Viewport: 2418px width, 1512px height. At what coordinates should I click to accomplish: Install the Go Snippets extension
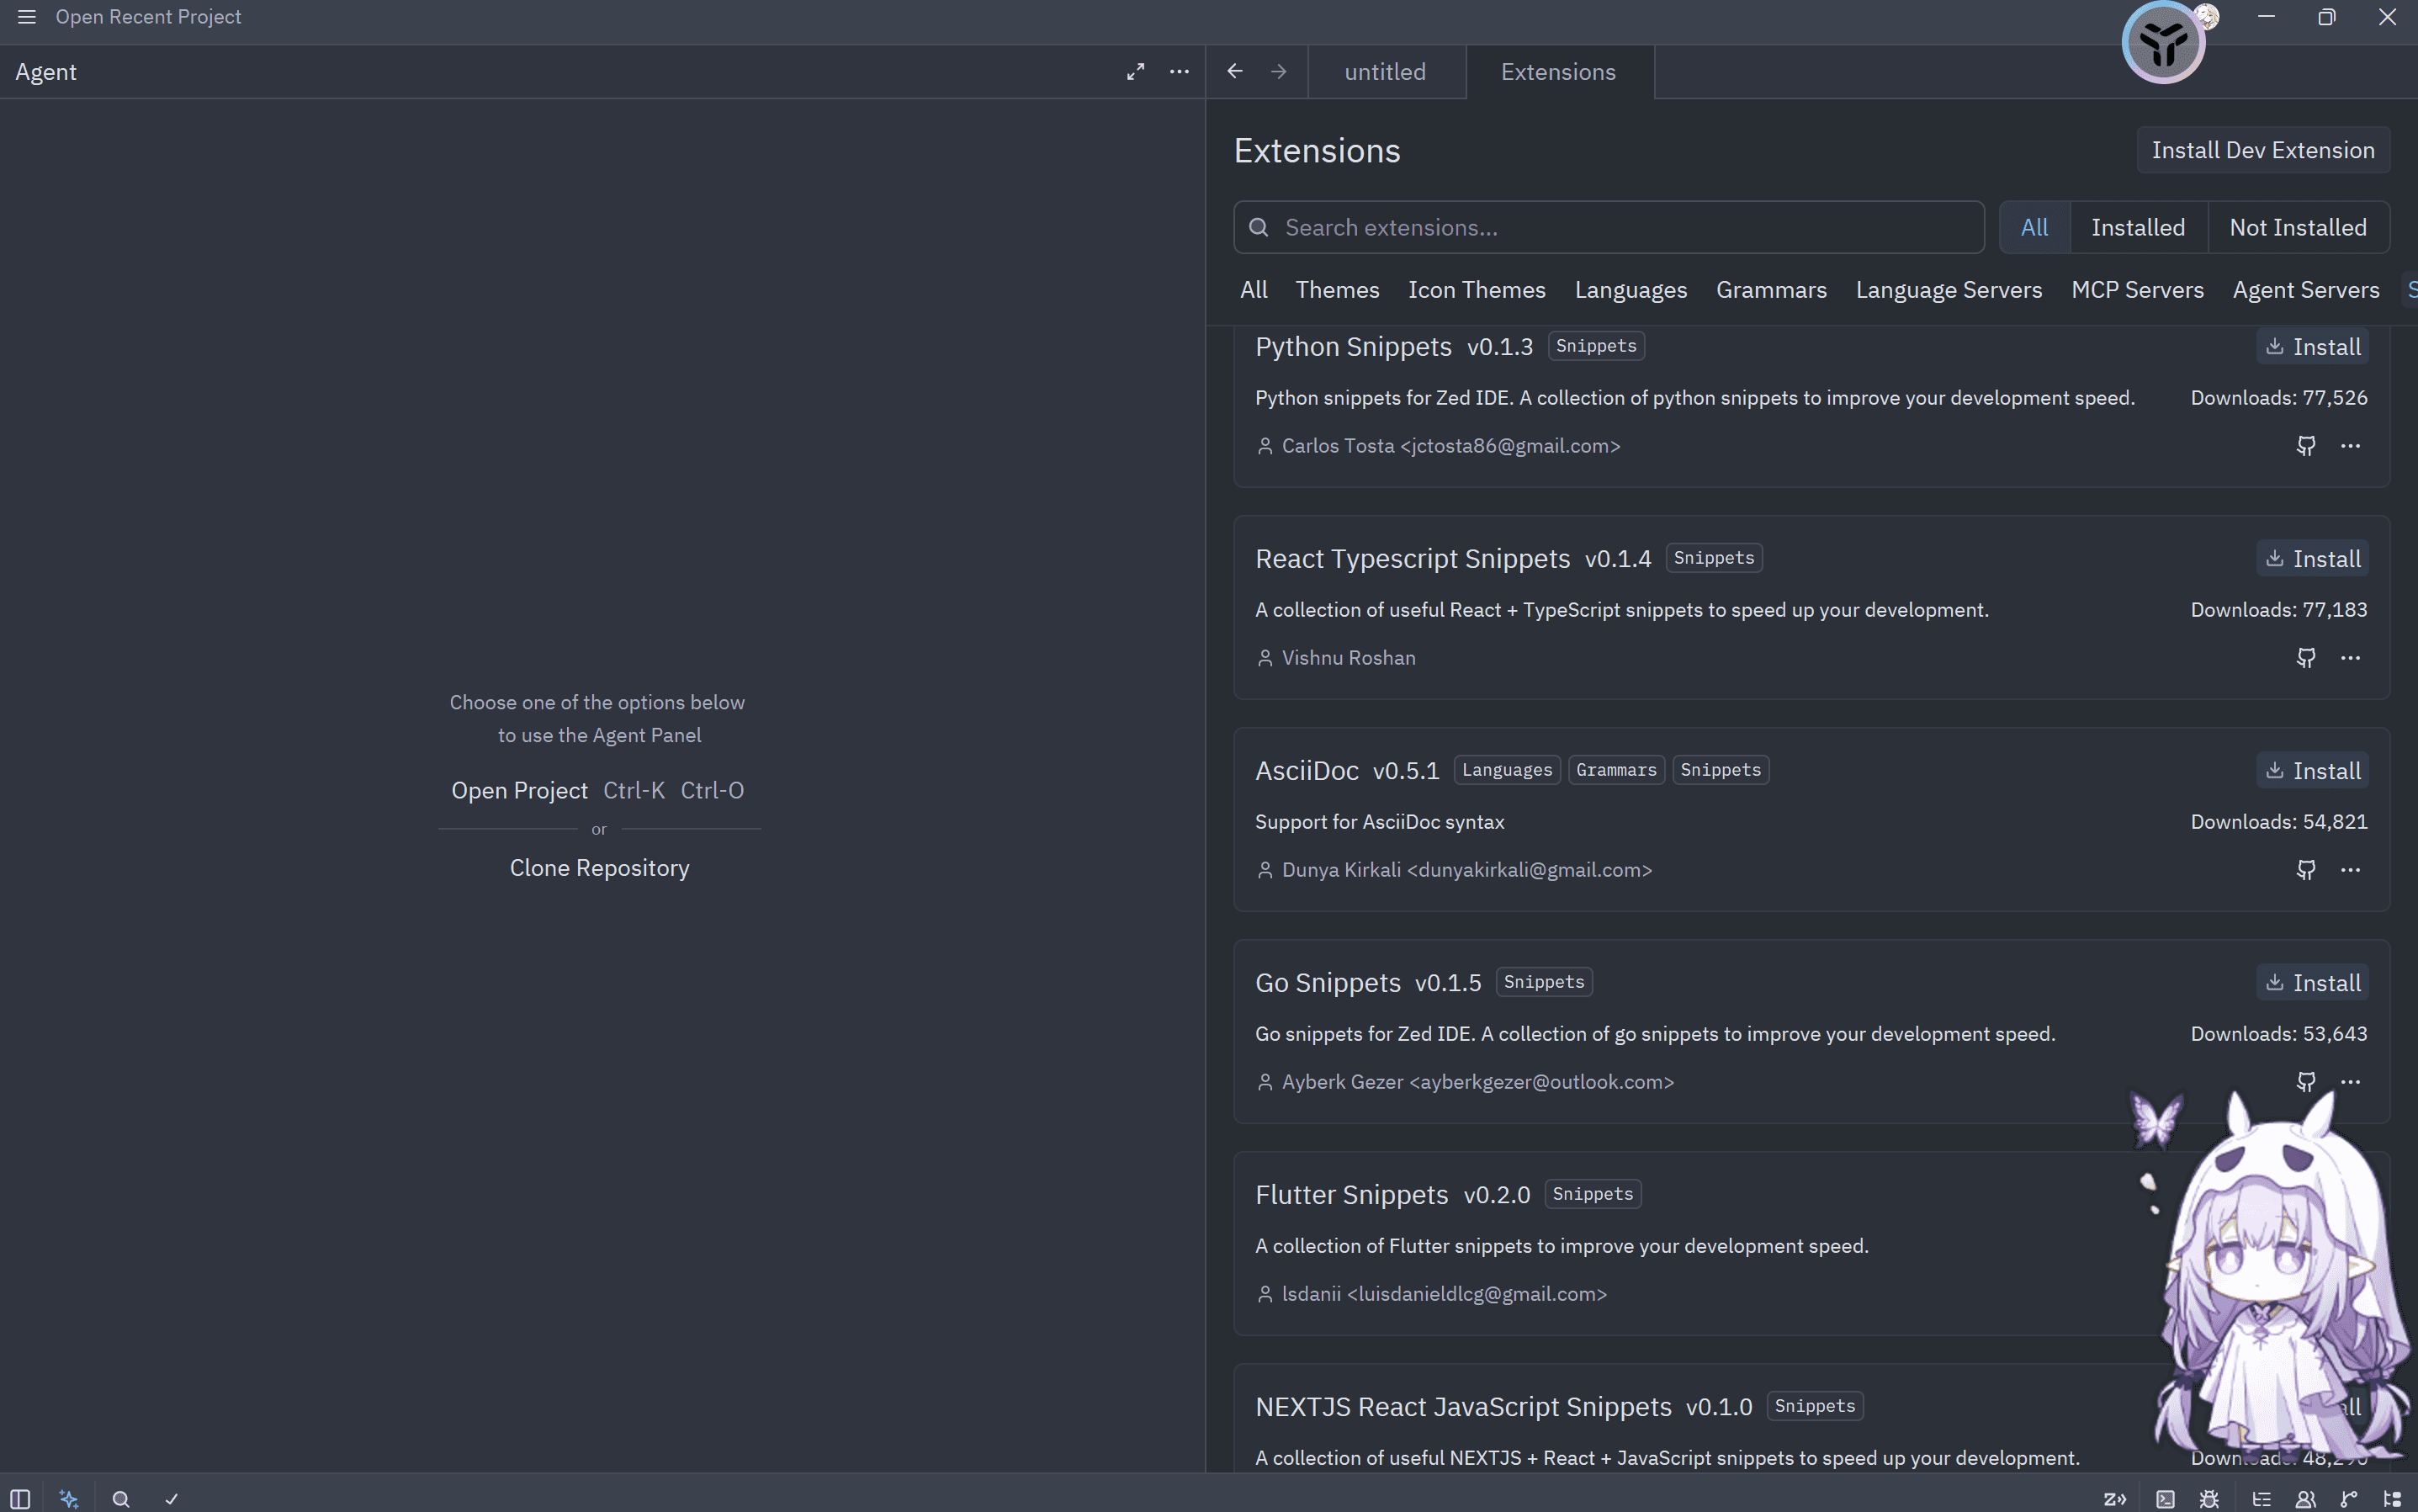[x=2312, y=983]
